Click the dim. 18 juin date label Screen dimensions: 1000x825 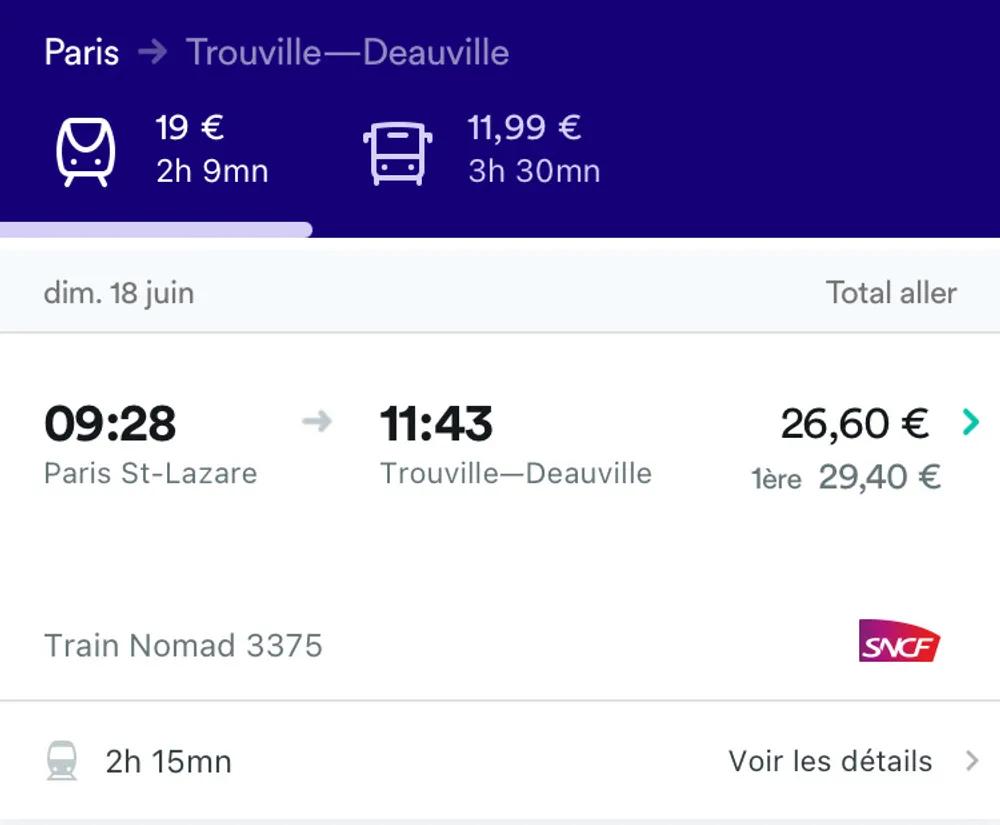click(119, 293)
